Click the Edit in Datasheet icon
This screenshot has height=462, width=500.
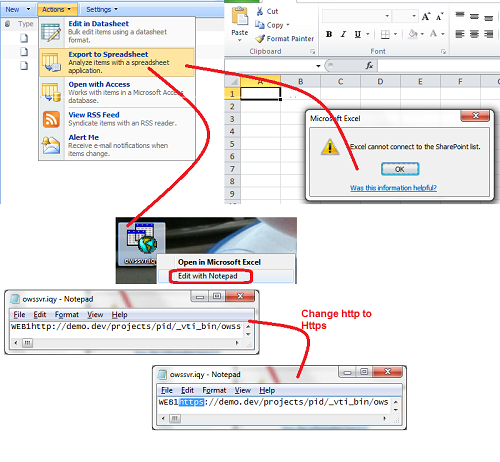click(x=51, y=33)
